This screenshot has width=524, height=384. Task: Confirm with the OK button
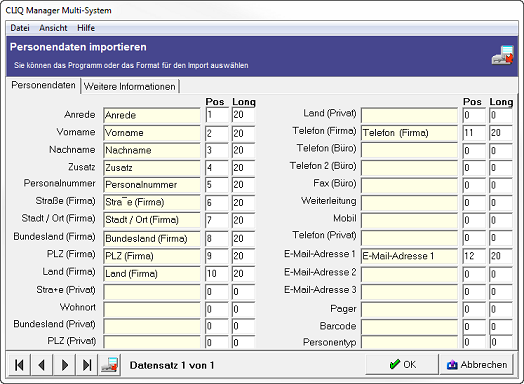point(402,364)
